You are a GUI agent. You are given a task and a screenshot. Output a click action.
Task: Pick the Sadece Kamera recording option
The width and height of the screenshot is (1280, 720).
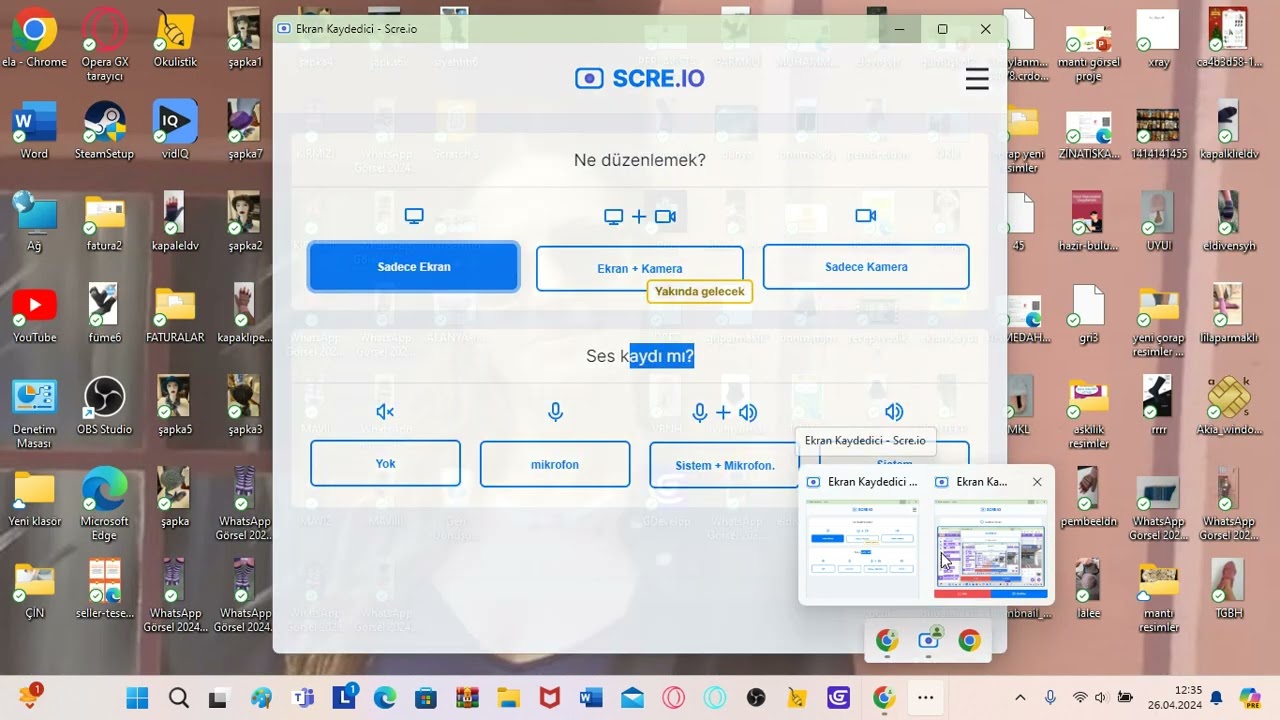866,267
